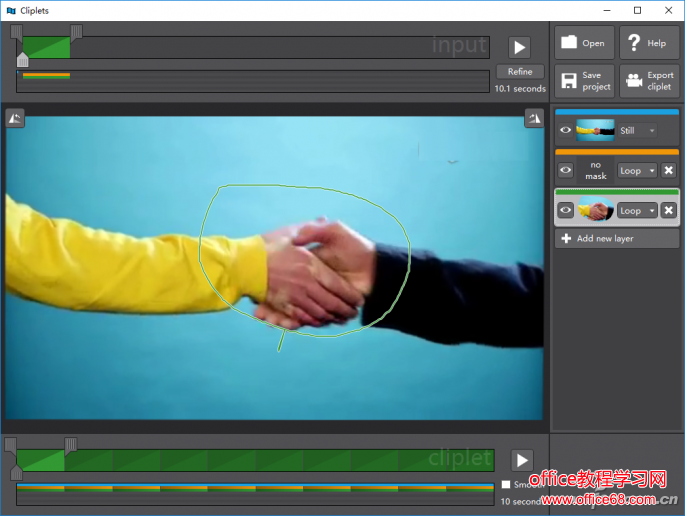
Task: Toggle visibility of the no-mask layer
Action: (566, 171)
